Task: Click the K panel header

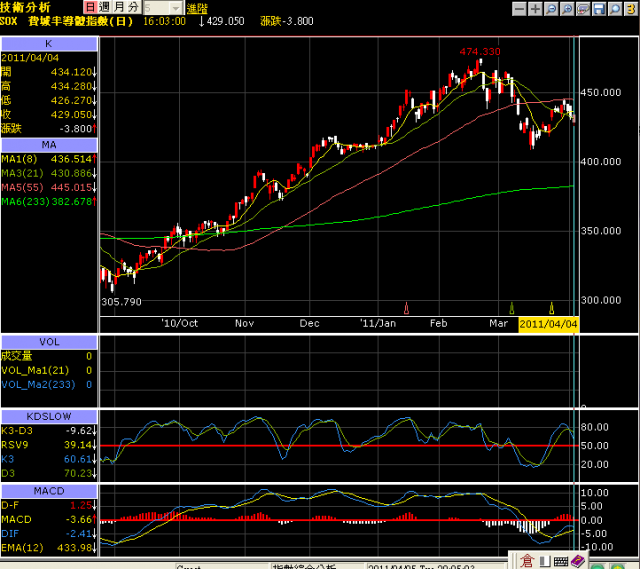Action: [x=49, y=44]
